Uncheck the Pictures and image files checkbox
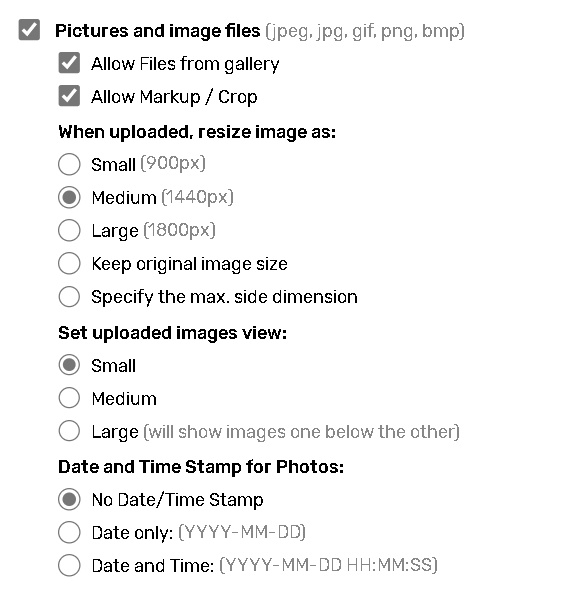Screen dimensions: 571x605 click(29, 30)
